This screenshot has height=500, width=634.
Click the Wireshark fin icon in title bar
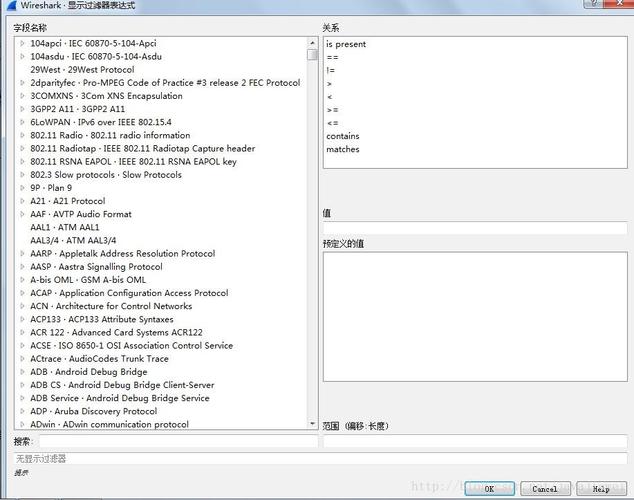click(12, 5)
